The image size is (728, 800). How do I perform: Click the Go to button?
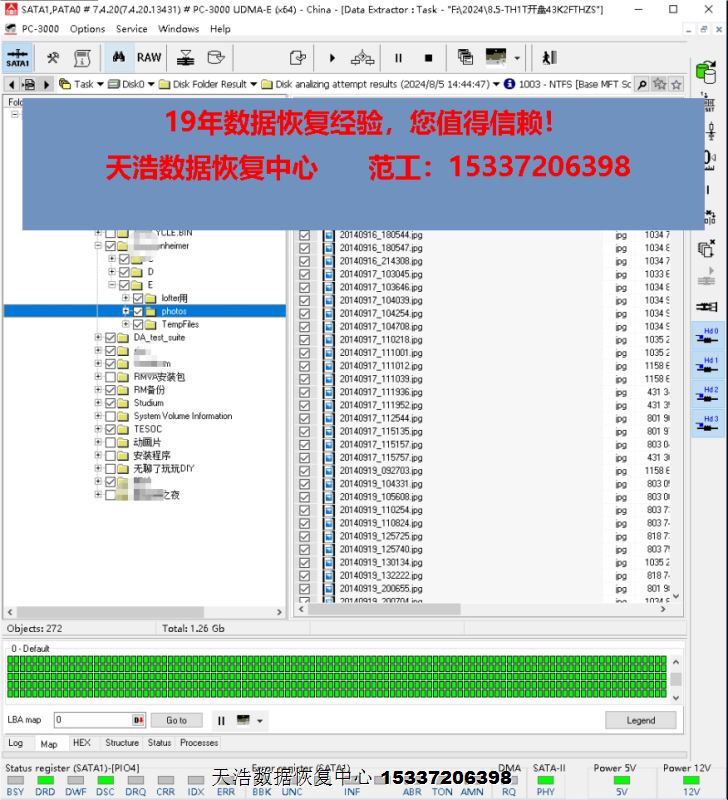click(x=176, y=720)
